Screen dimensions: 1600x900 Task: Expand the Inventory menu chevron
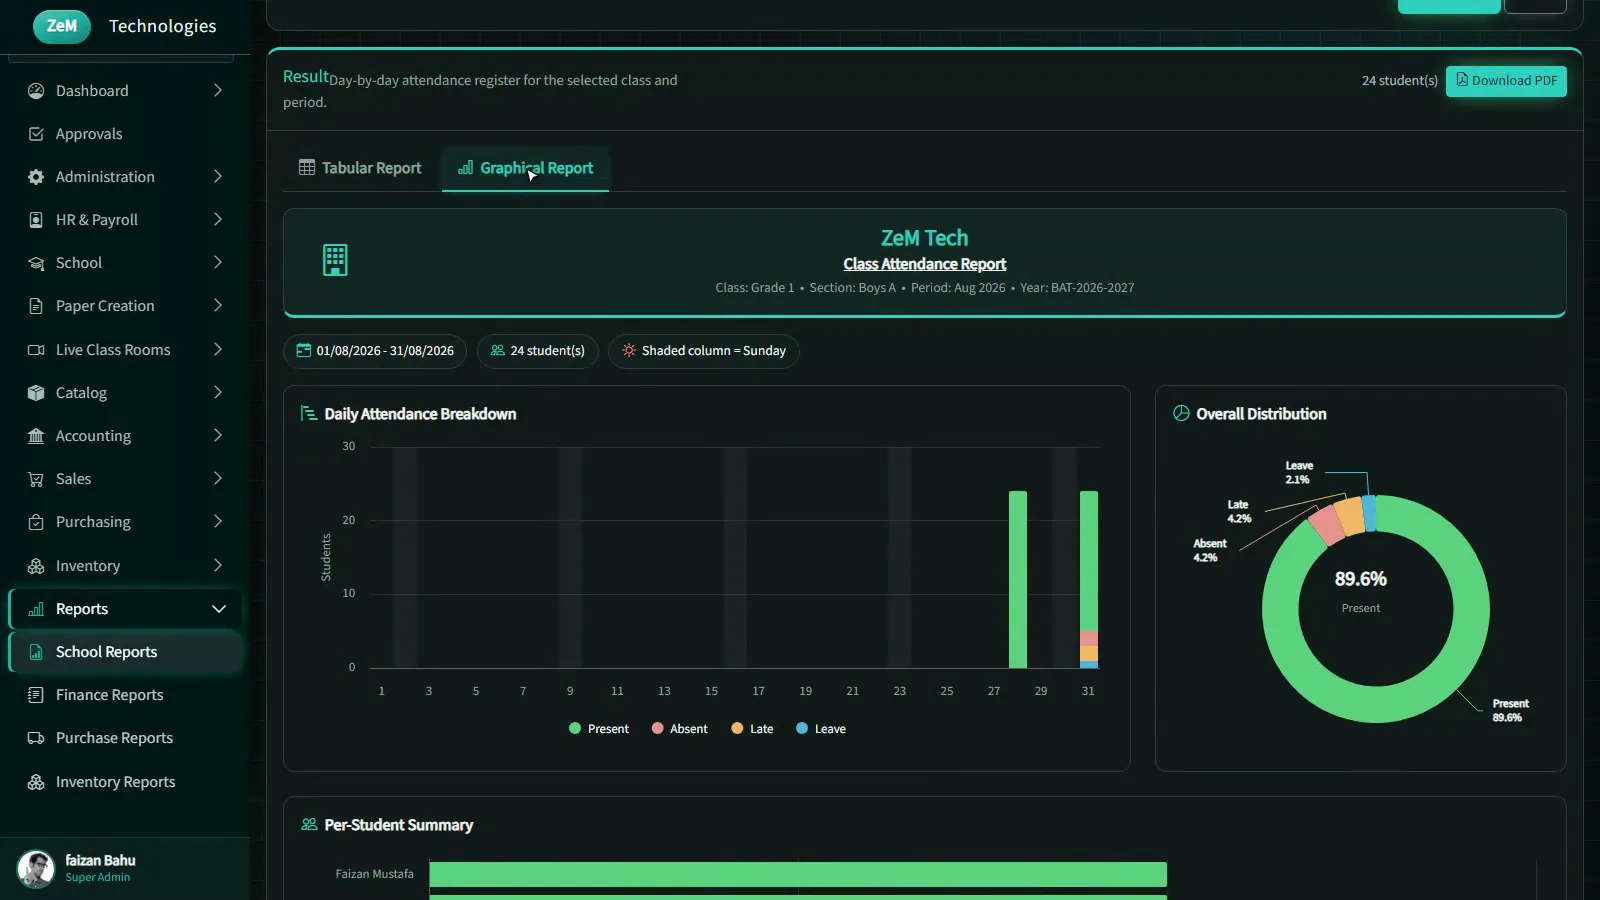click(x=218, y=566)
